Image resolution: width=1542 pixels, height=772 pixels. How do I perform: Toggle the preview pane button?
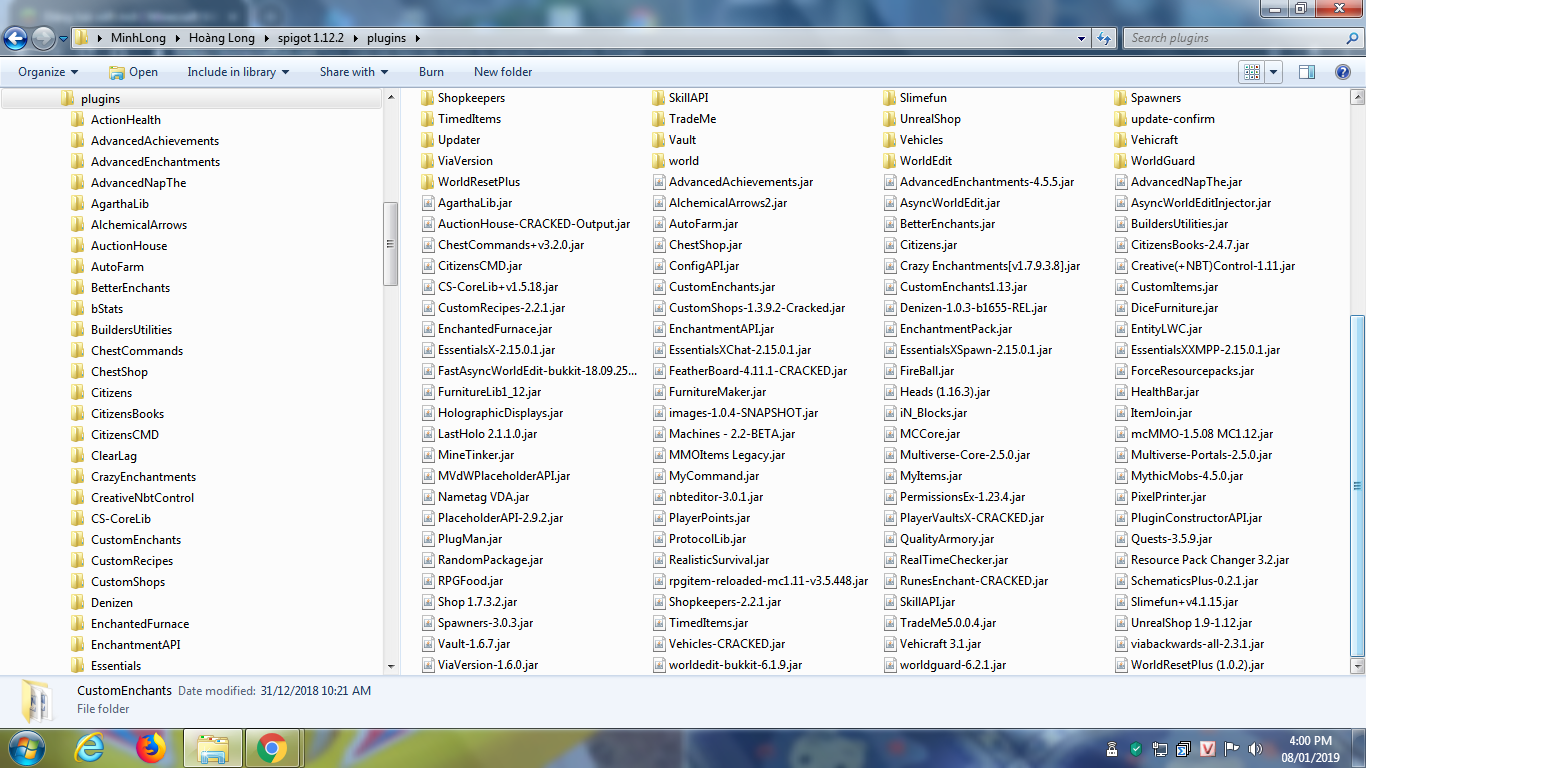tap(1306, 72)
